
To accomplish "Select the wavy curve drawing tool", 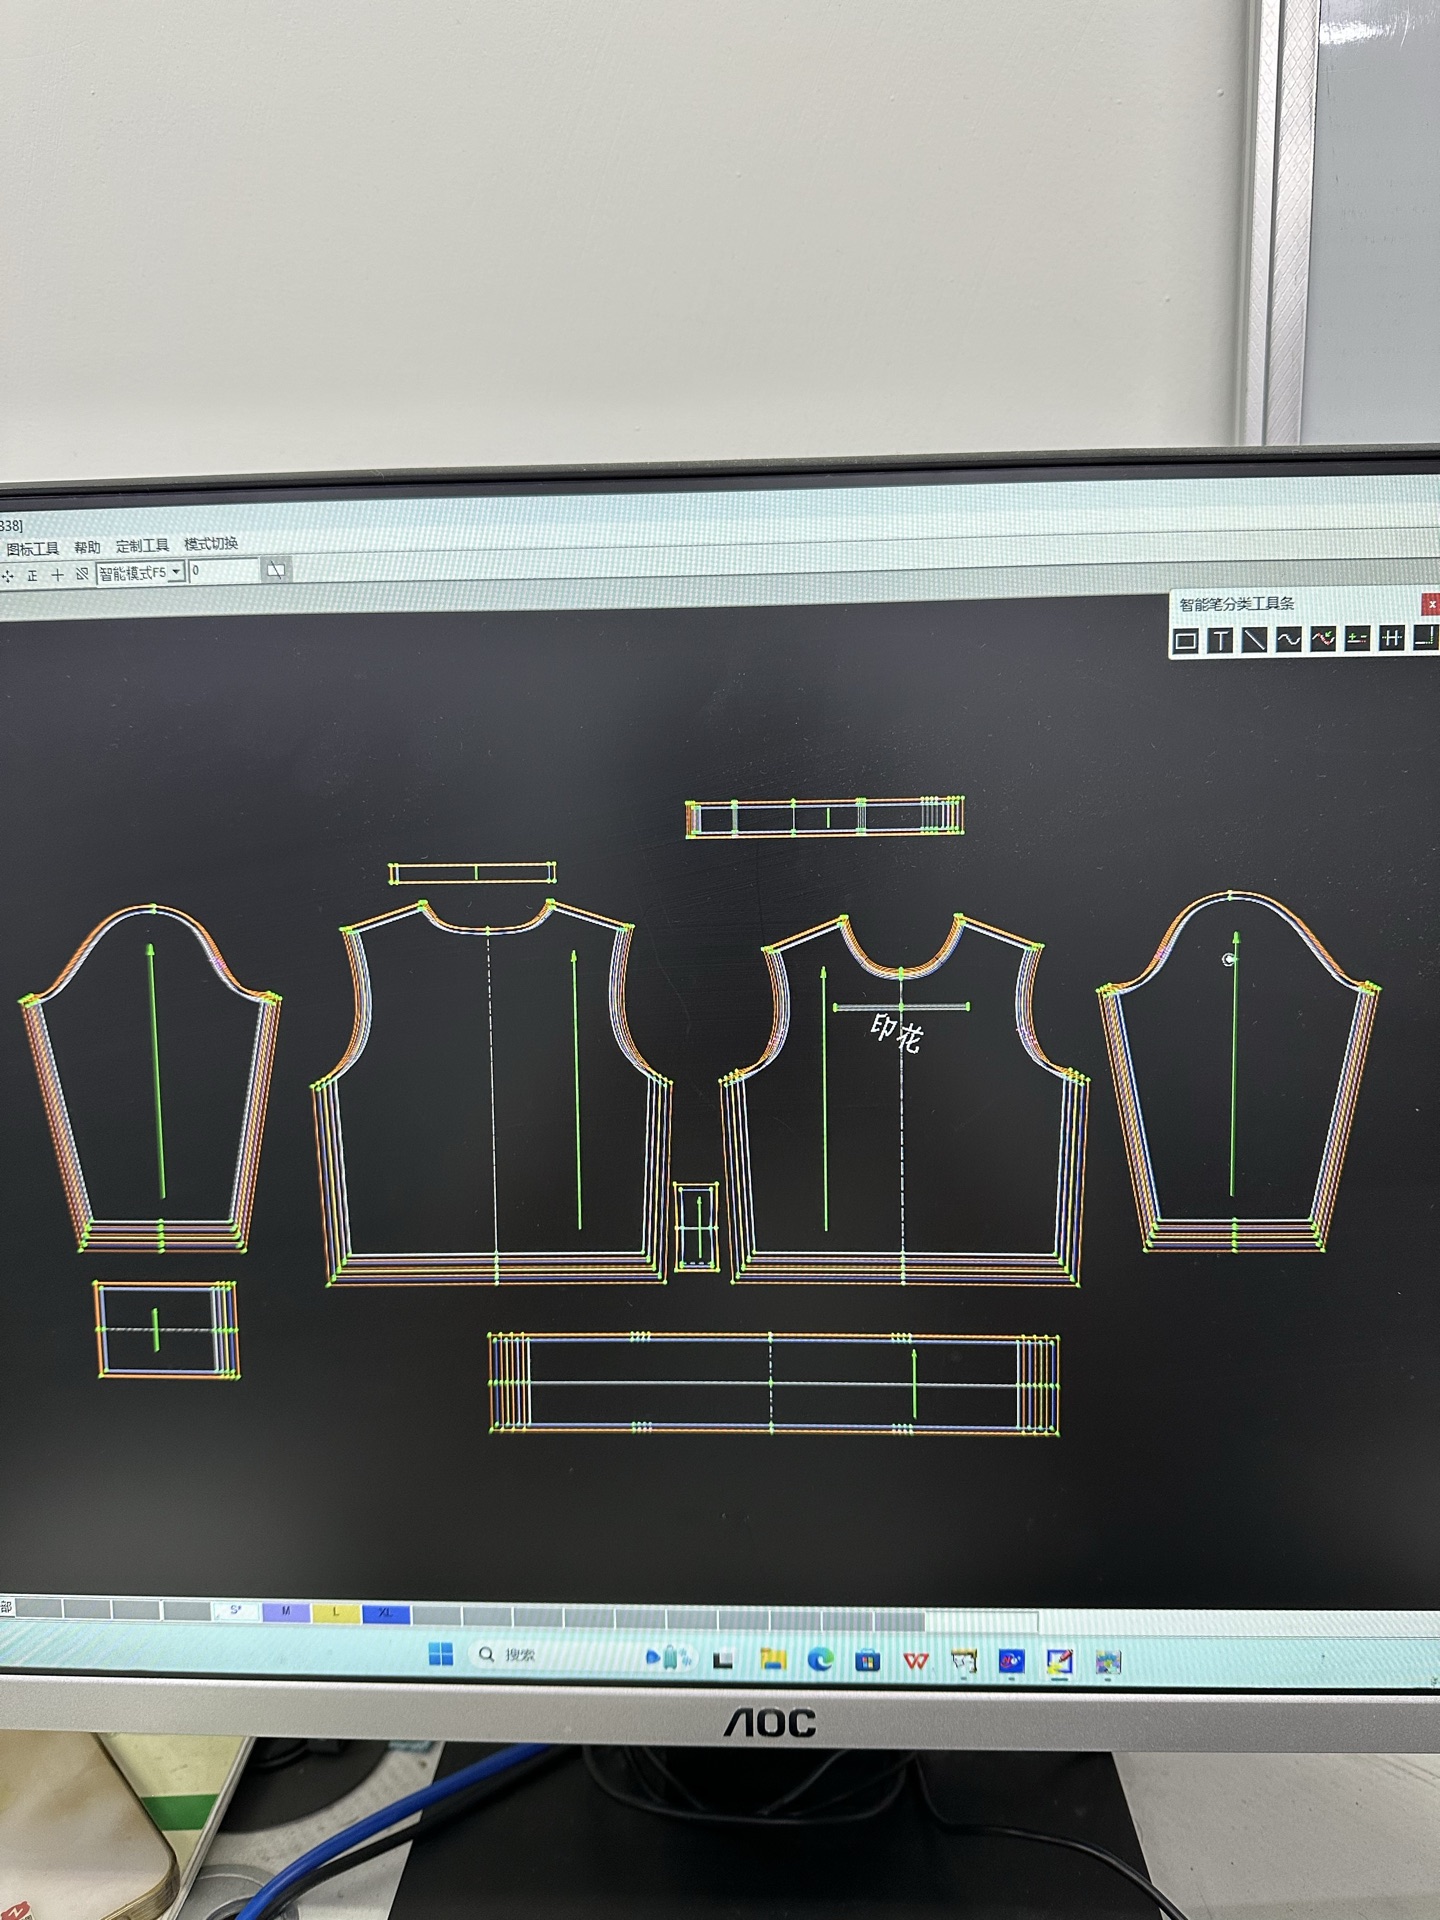I will (x=1288, y=639).
